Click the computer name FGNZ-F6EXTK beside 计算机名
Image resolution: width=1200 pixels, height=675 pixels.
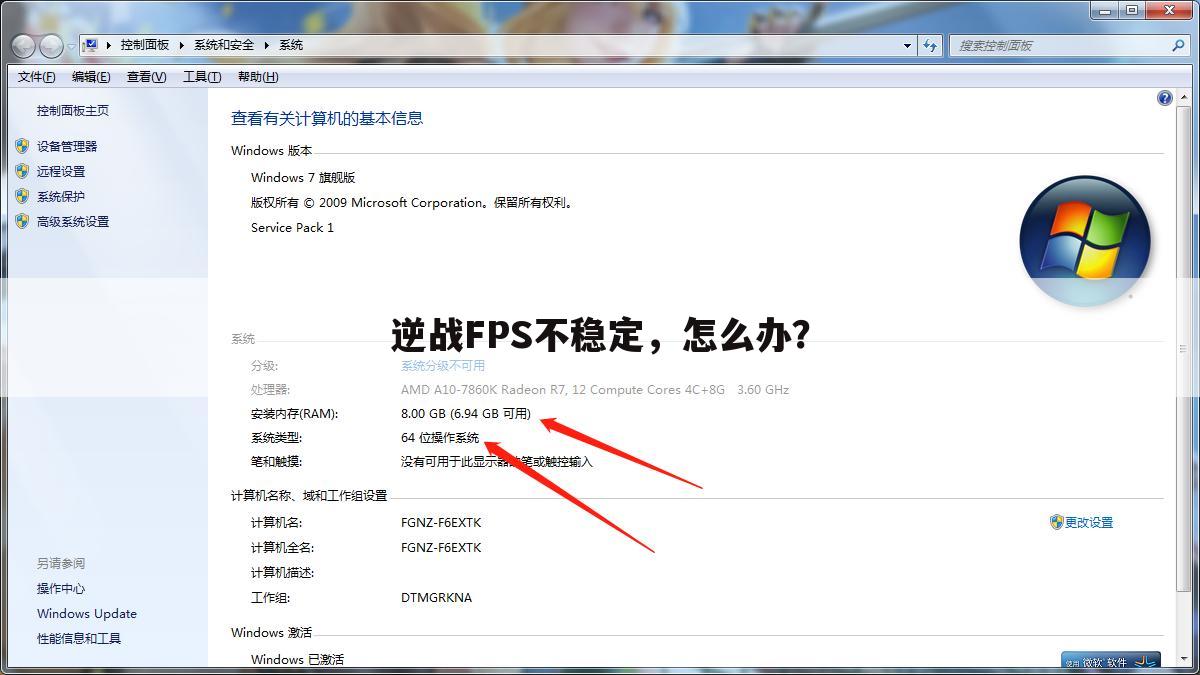tap(441, 523)
